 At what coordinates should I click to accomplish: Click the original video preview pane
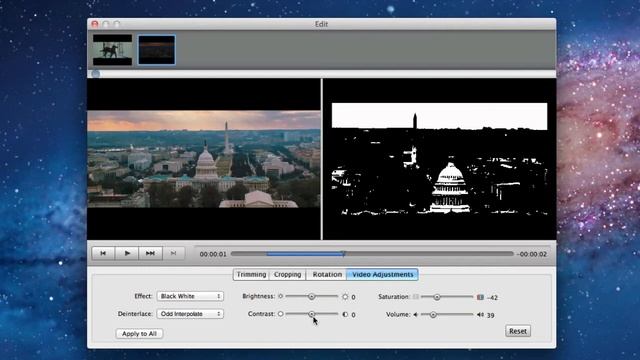[204, 159]
